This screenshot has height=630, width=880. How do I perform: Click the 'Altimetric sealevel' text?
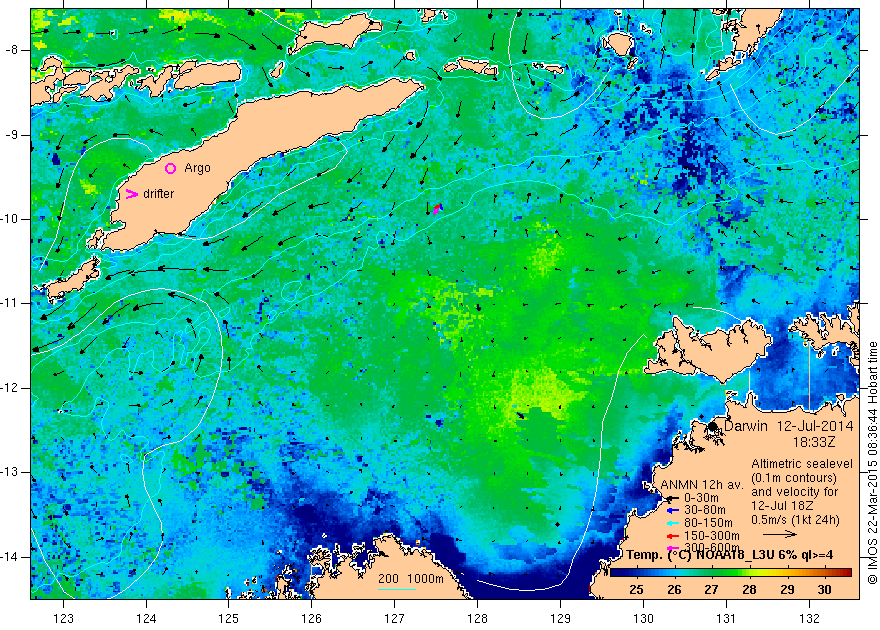pos(802,464)
